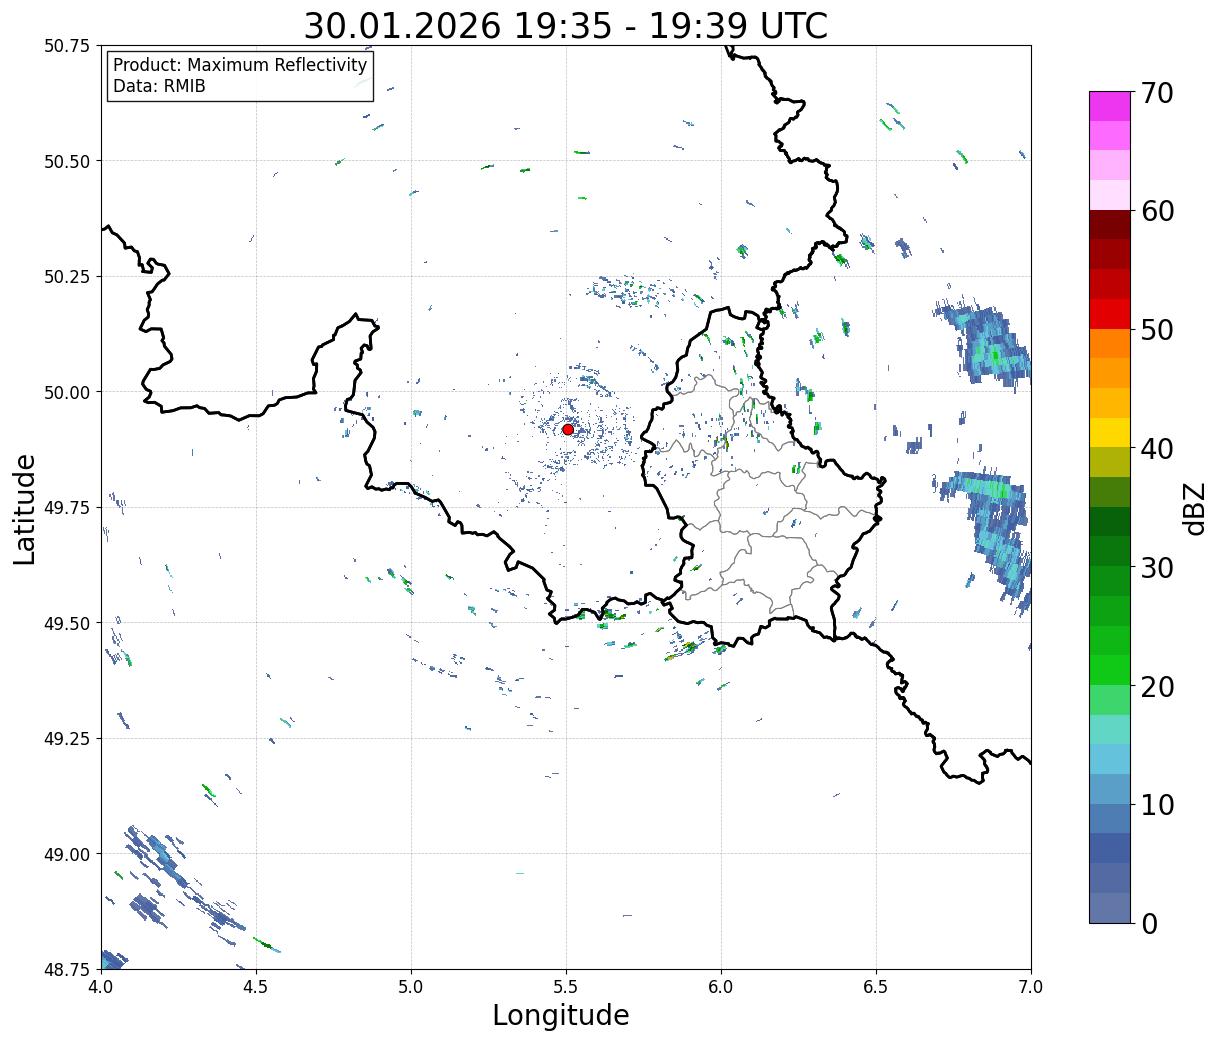
Task: Click the latitude tick label 49.75
Action: pyautogui.click(x=67, y=508)
